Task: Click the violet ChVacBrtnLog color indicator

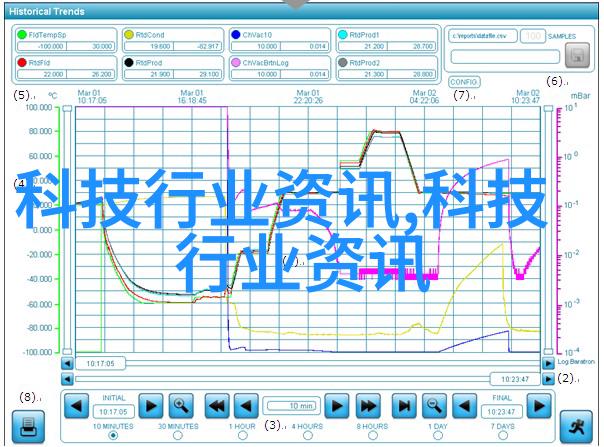Action: 236,62
